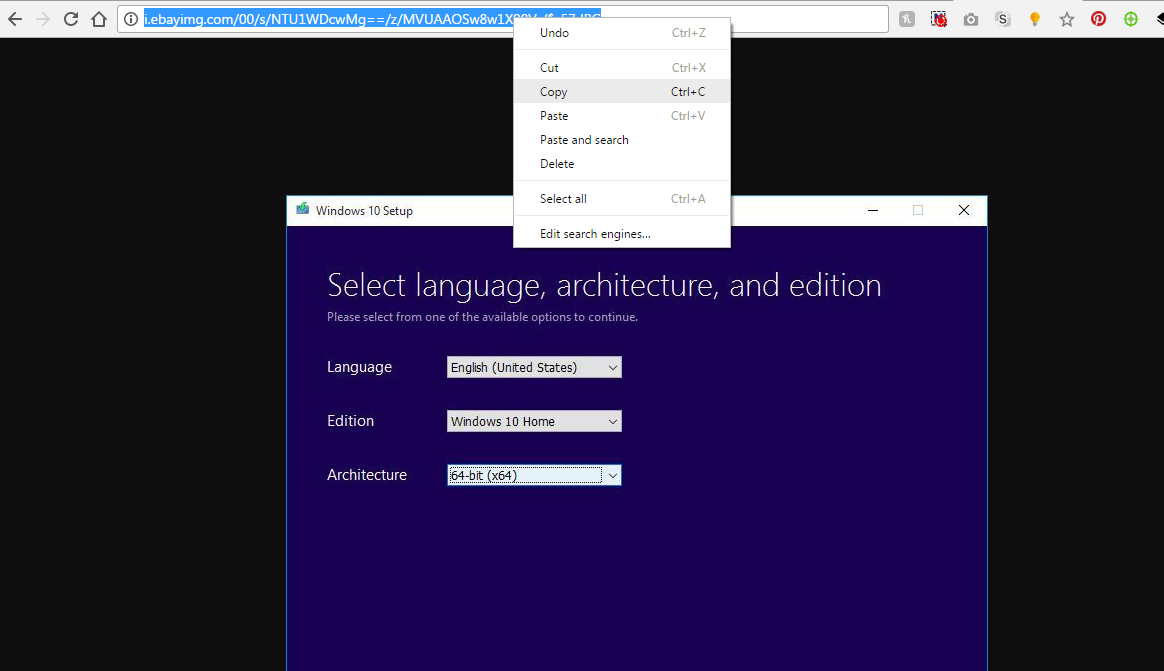Viewport: 1164px width, 671px height.
Task: Select Cut in the context menu
Action: coord(622,68)
